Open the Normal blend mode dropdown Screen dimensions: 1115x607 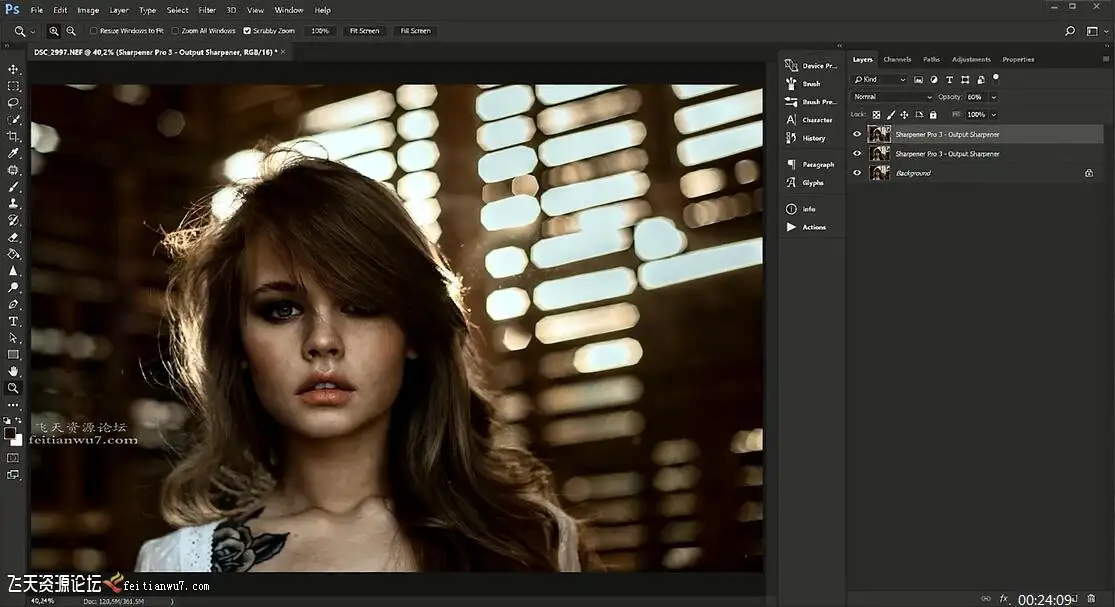[892, 97]
